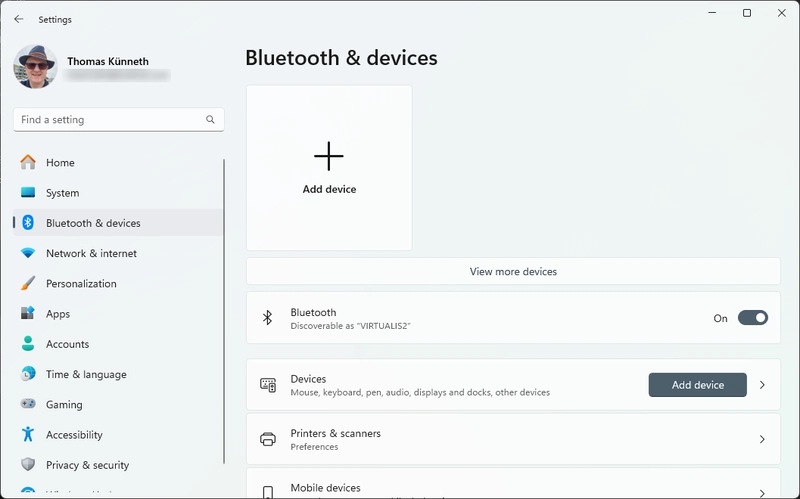
Task: Click the System monitor icon
Action: (28, 192)
